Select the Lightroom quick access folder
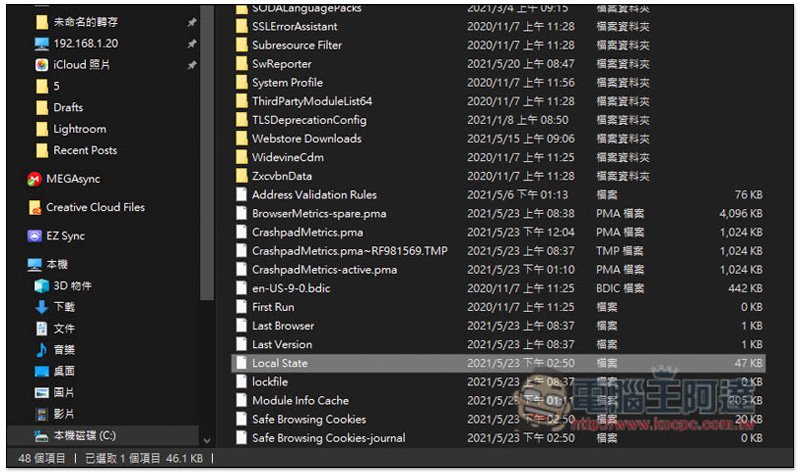 click(x=79, y=129)
